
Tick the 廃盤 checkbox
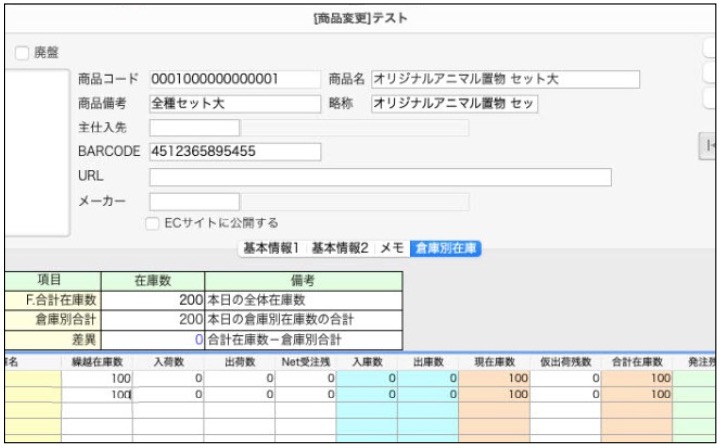tap(22, 51)
